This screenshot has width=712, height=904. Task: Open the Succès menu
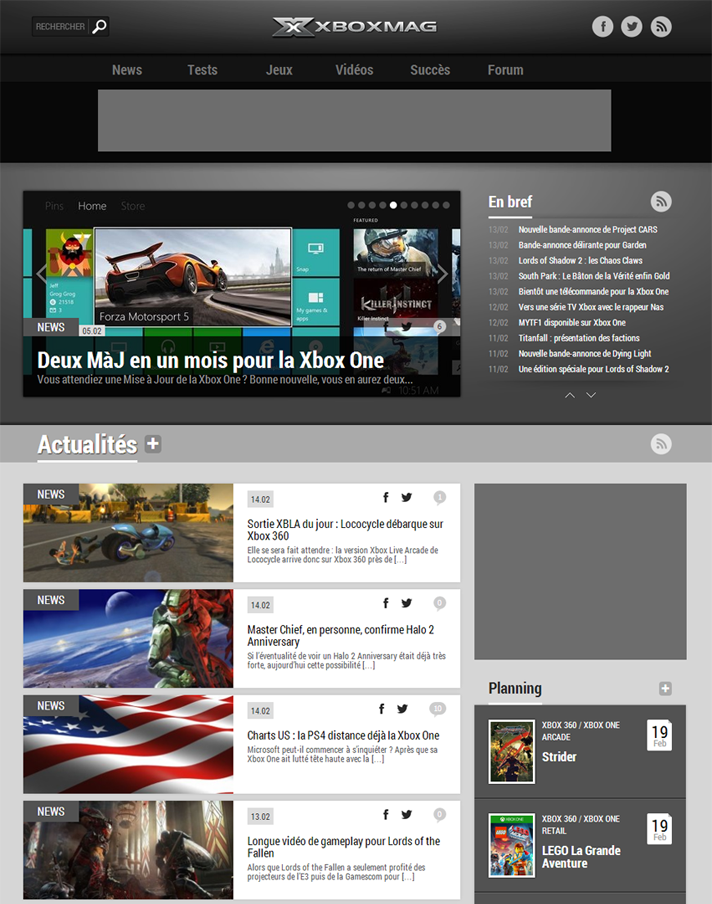pyautogui.click(x=430, y=70)
